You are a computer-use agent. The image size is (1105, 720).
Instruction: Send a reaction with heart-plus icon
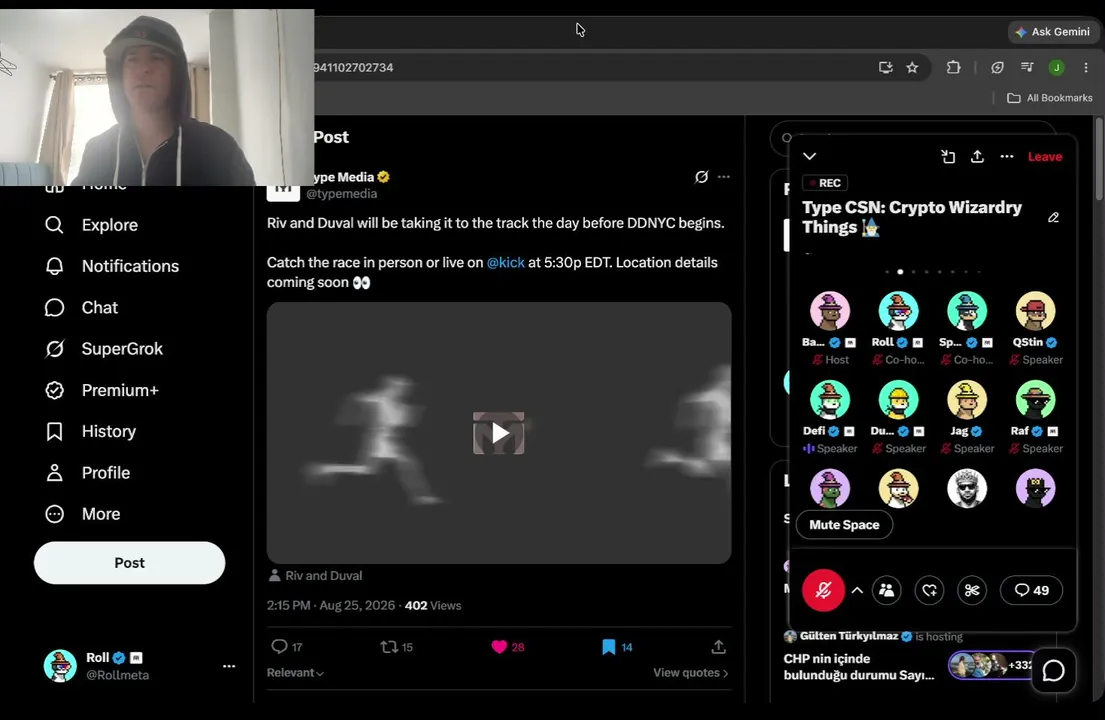coord(930,590)
